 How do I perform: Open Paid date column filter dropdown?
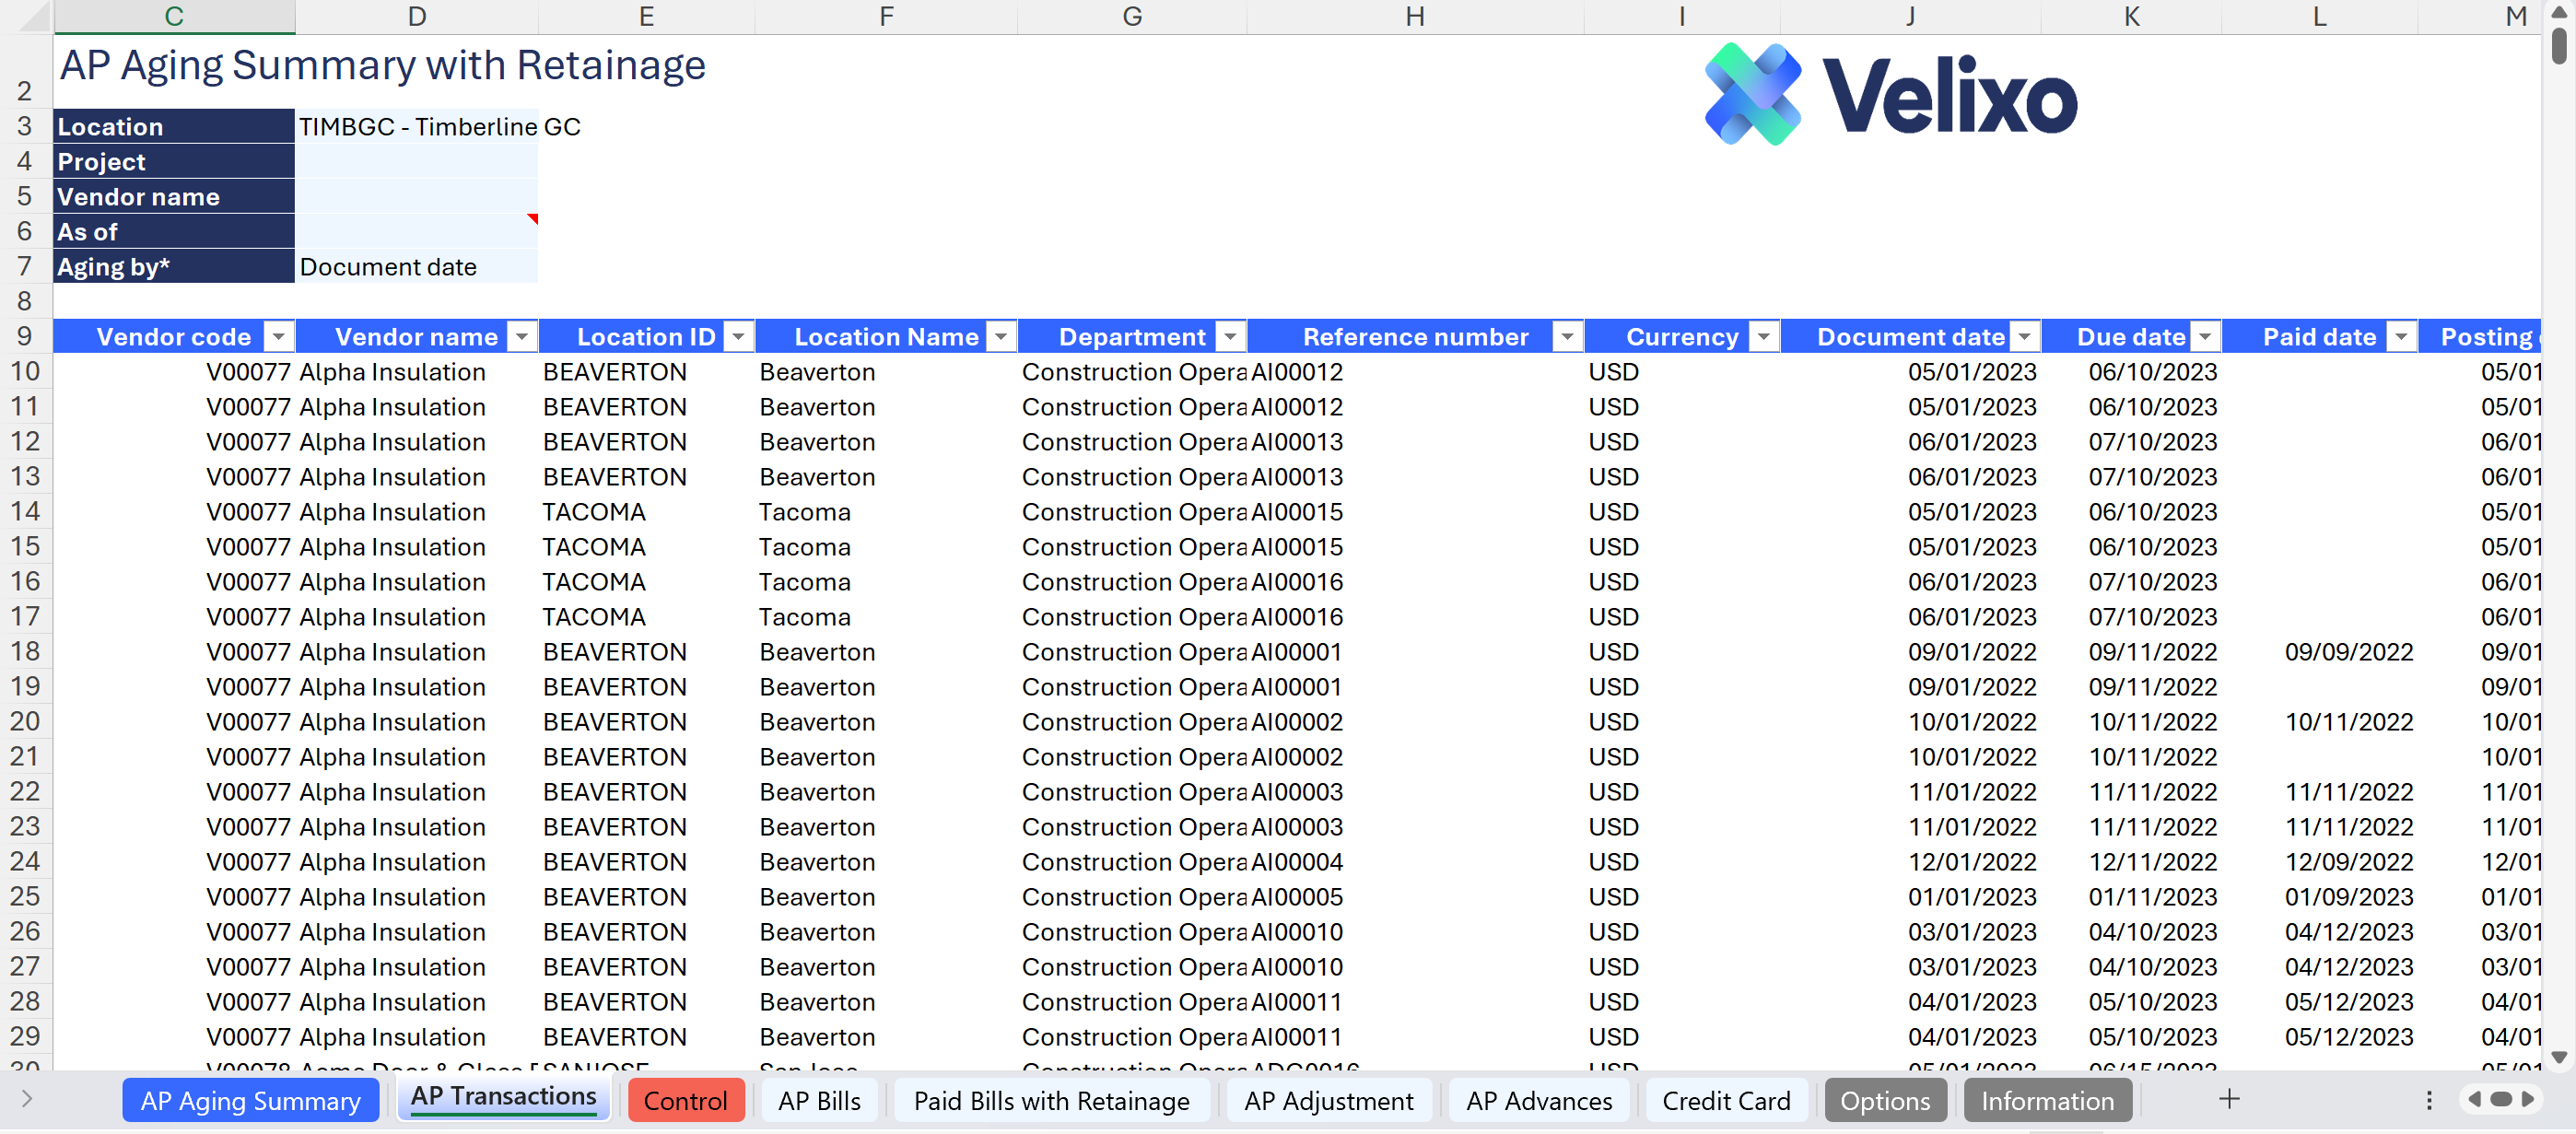tap(2401, 337)
